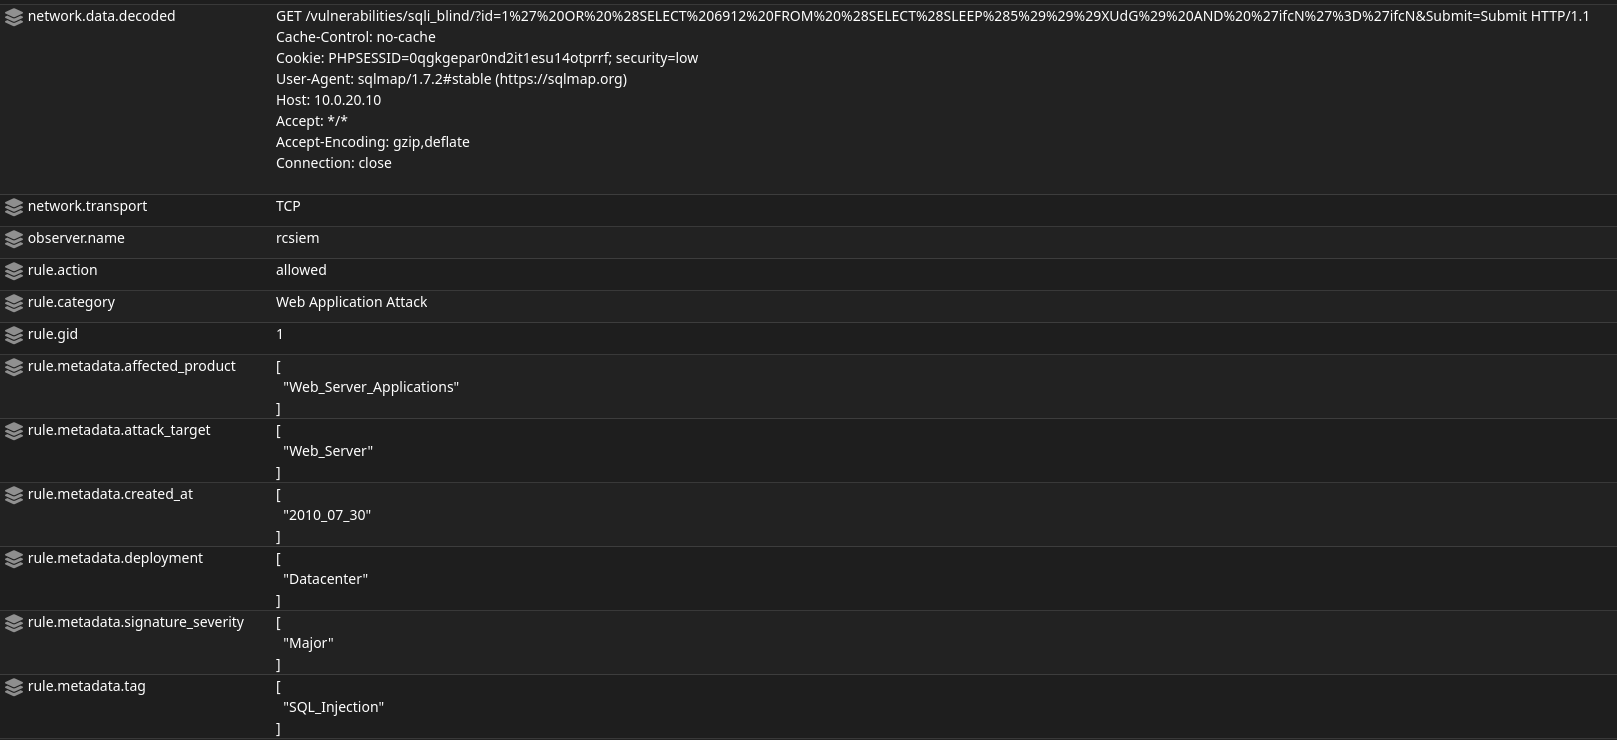Click the "SQL_Injection" tag value
Image resolution: width=1617 pixels, height=740 pixels.
pos(333,707)
